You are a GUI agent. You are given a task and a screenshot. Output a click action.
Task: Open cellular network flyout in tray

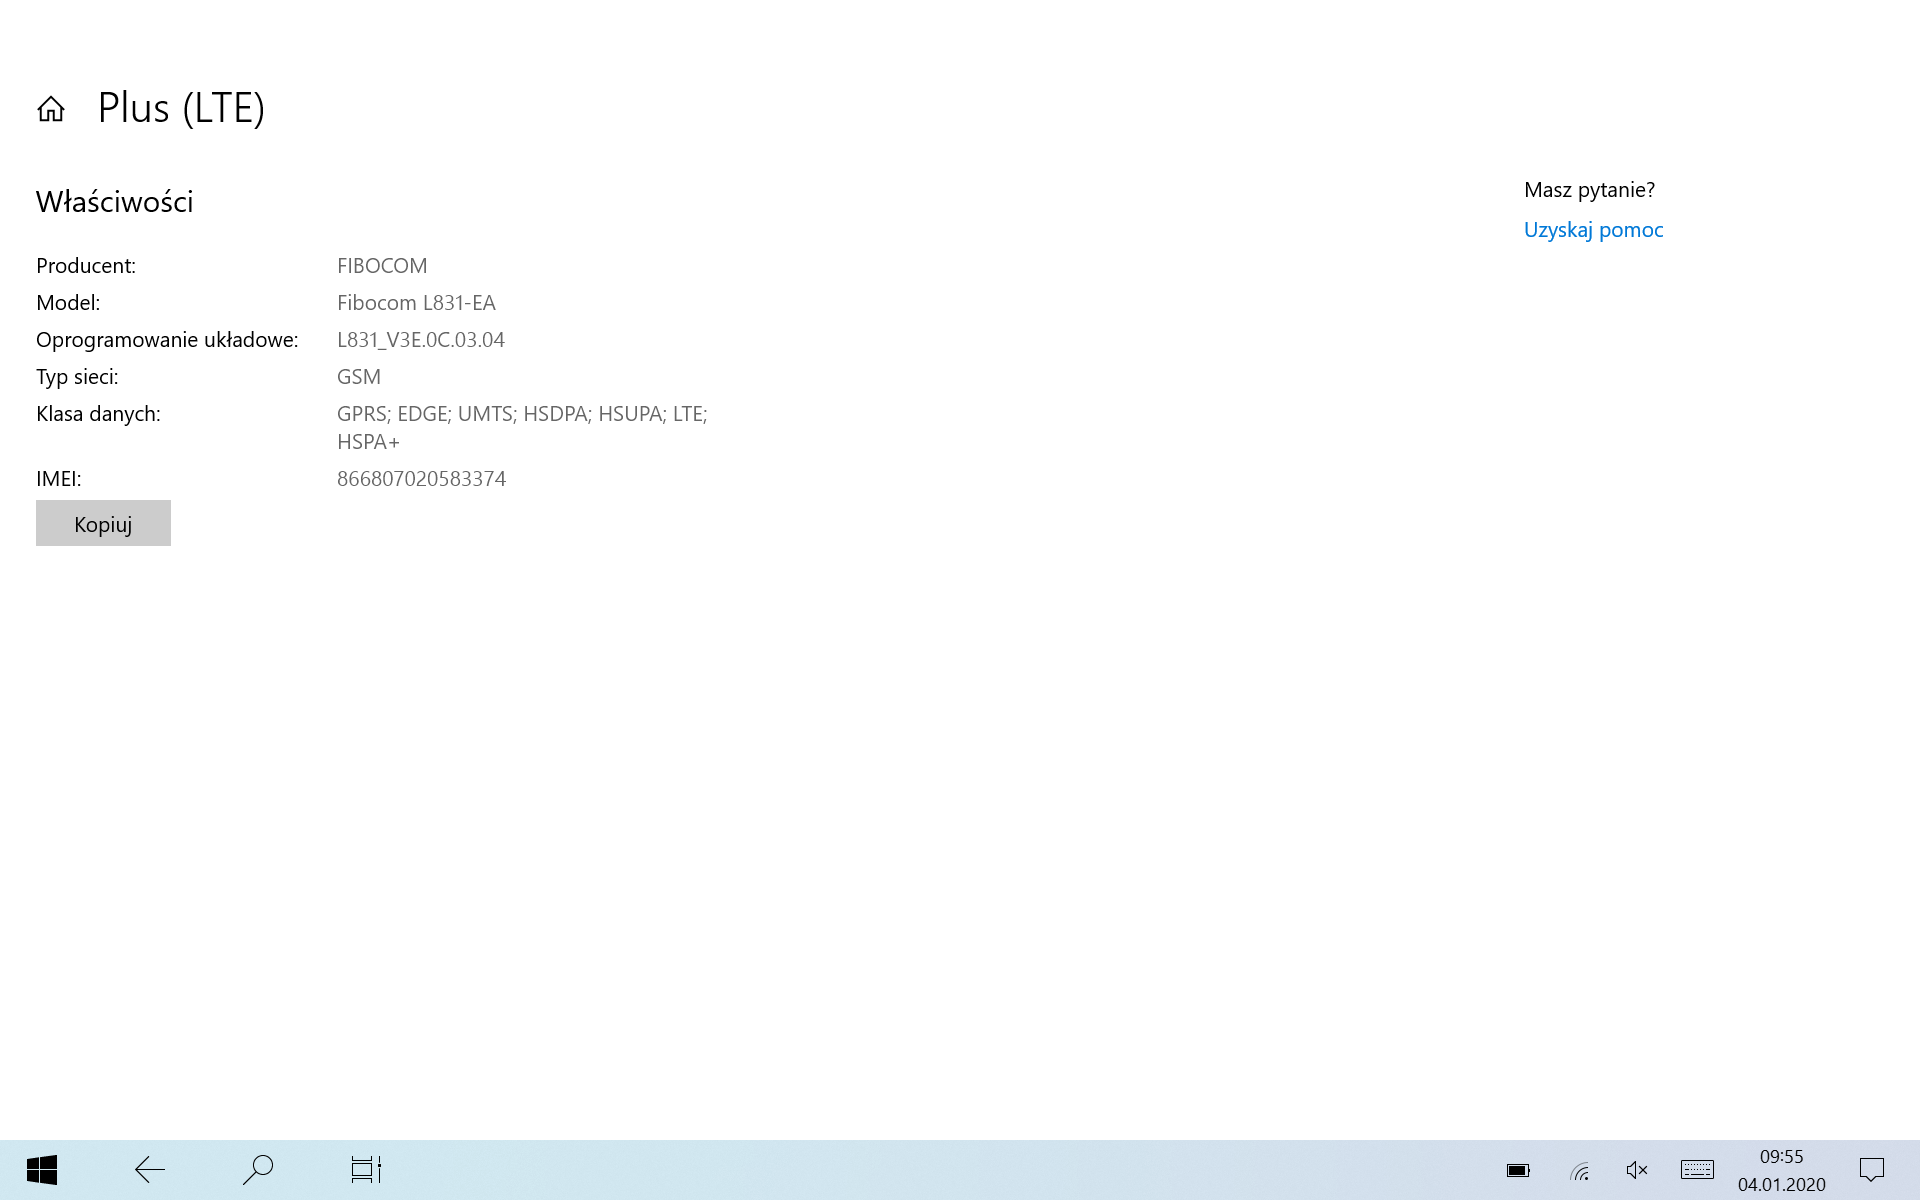tap(1579, 1170)
